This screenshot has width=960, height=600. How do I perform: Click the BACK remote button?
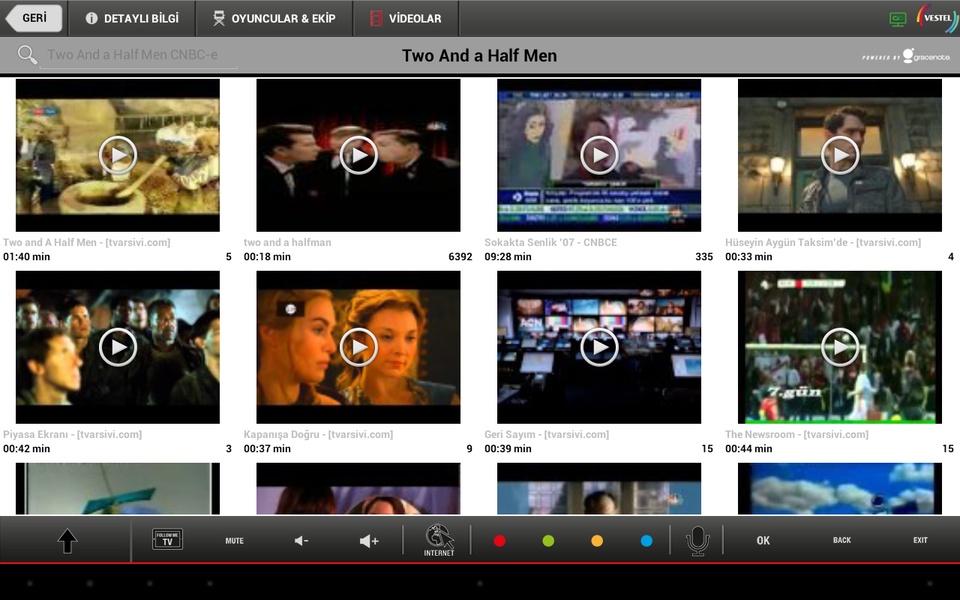(842, 540)
